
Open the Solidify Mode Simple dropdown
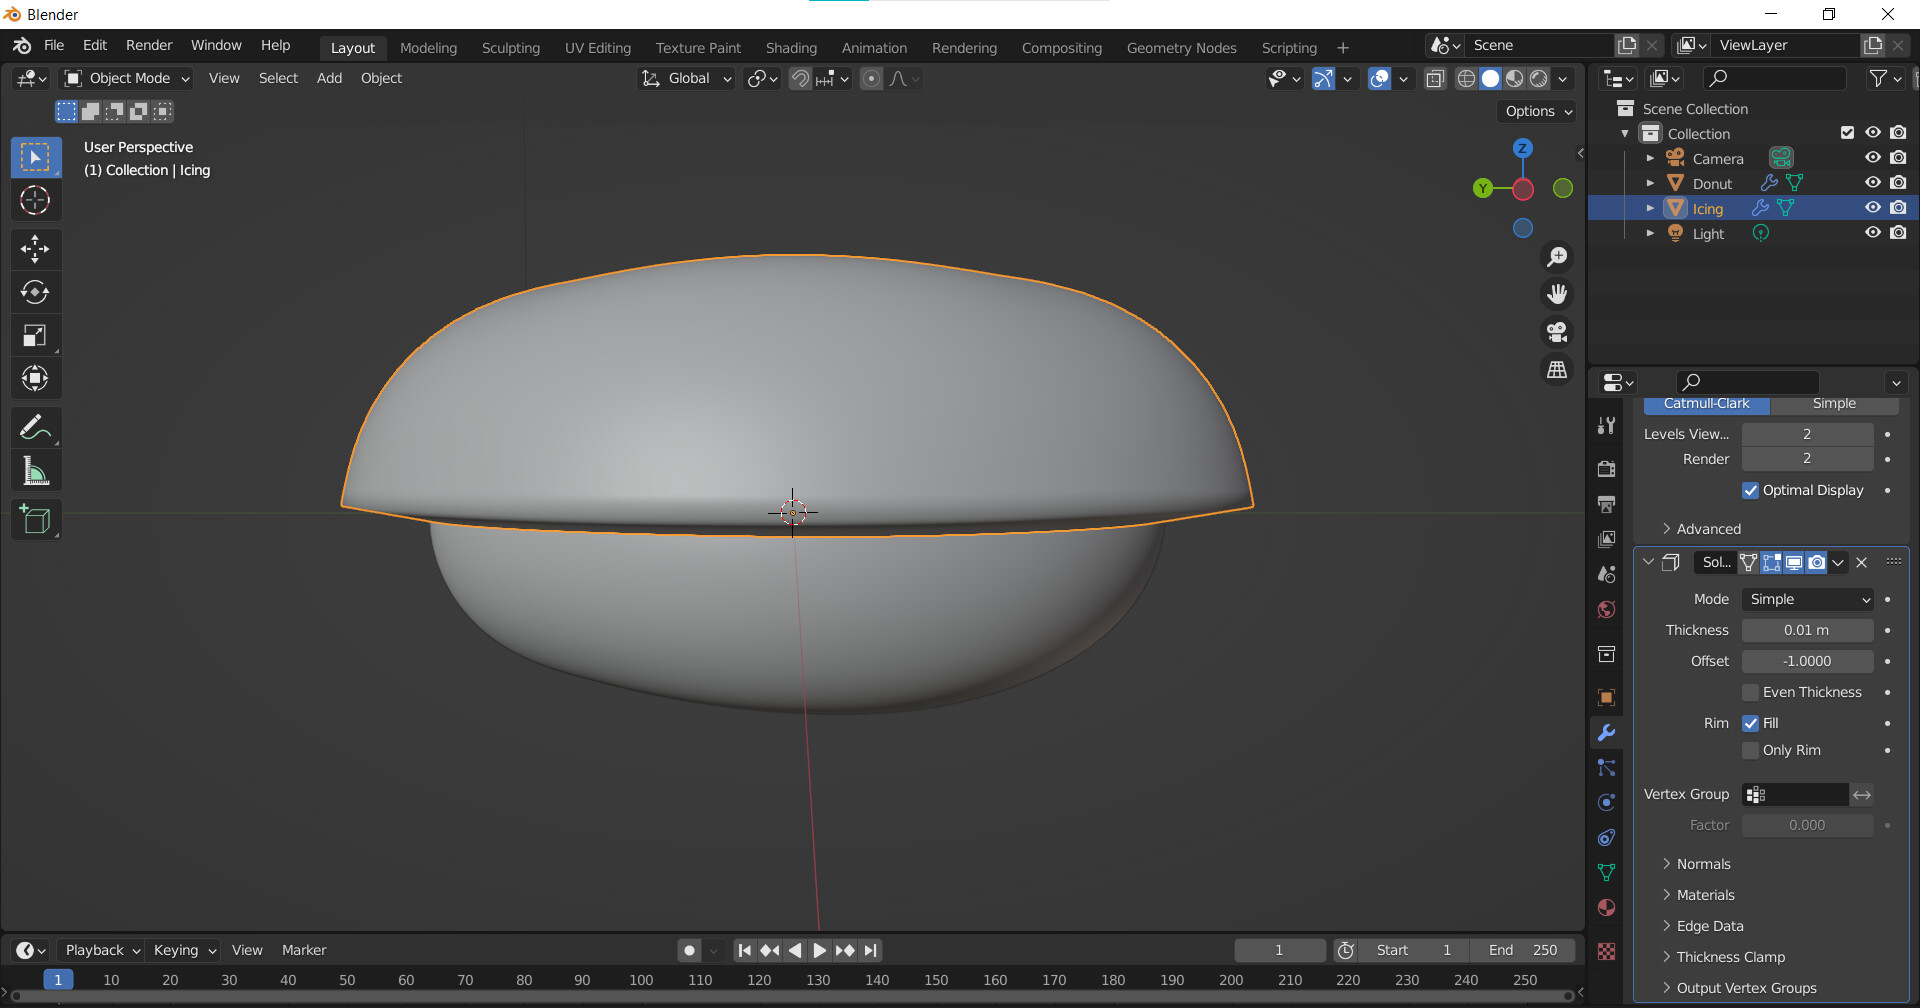(x=1807, y=599)
